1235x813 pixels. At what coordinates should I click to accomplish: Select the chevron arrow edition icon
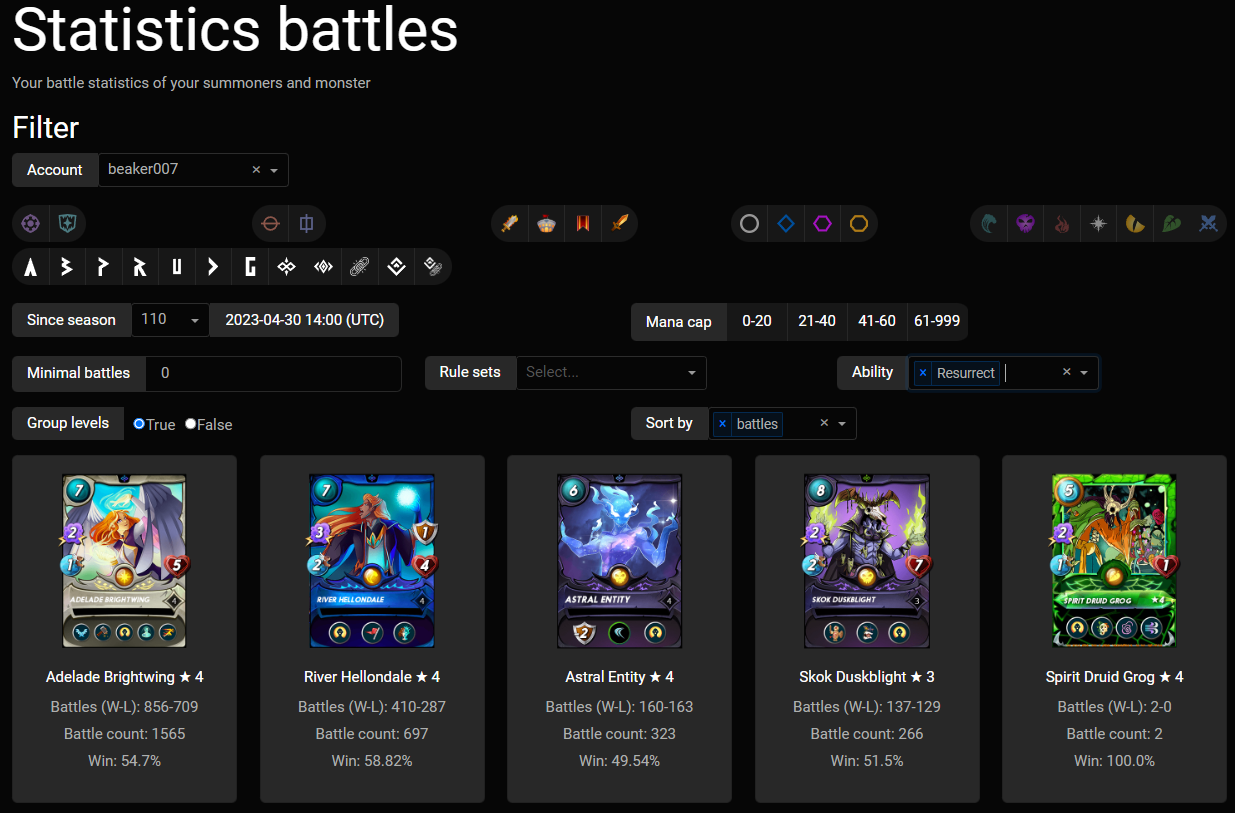(213, 267)
